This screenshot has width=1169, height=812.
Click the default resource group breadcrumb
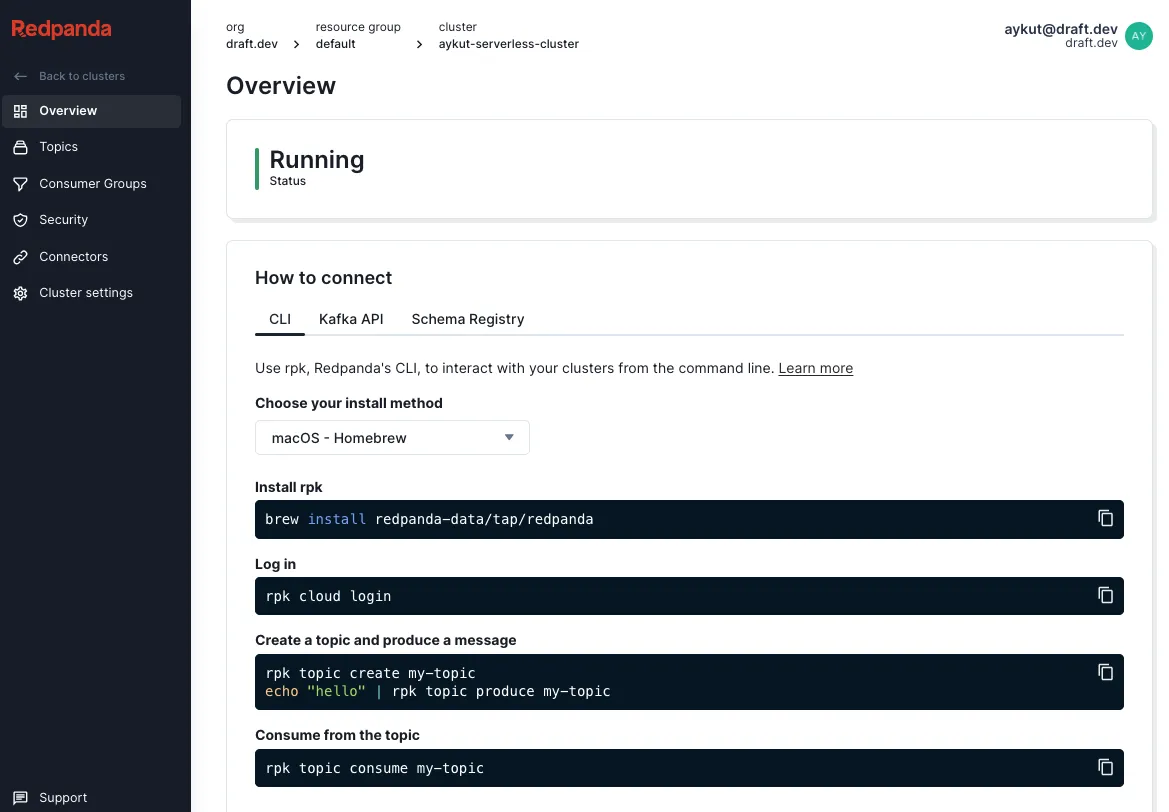335,44
